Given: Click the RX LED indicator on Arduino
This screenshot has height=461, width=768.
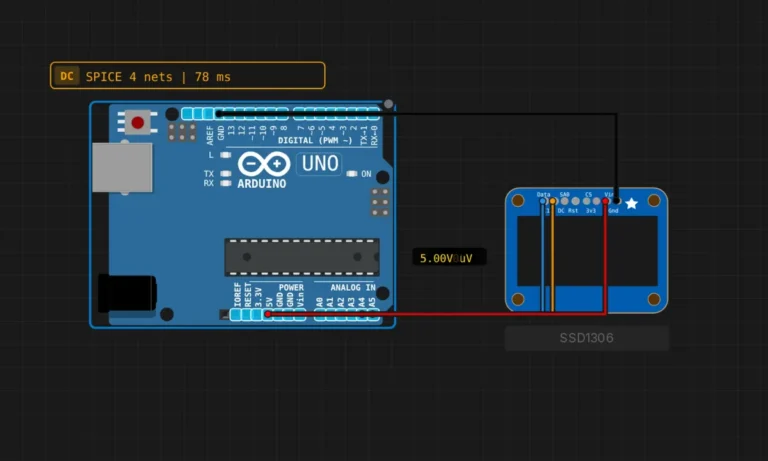Looking at the screenshot, I should 225,183.
